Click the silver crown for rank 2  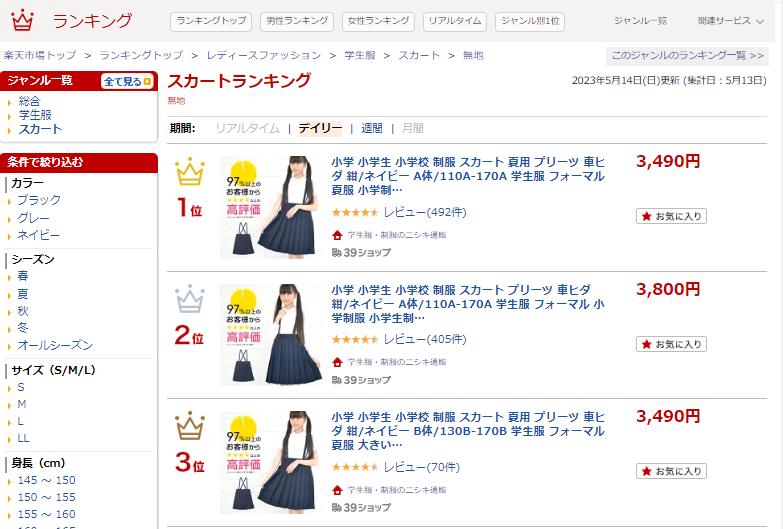(x=190, y=299)
